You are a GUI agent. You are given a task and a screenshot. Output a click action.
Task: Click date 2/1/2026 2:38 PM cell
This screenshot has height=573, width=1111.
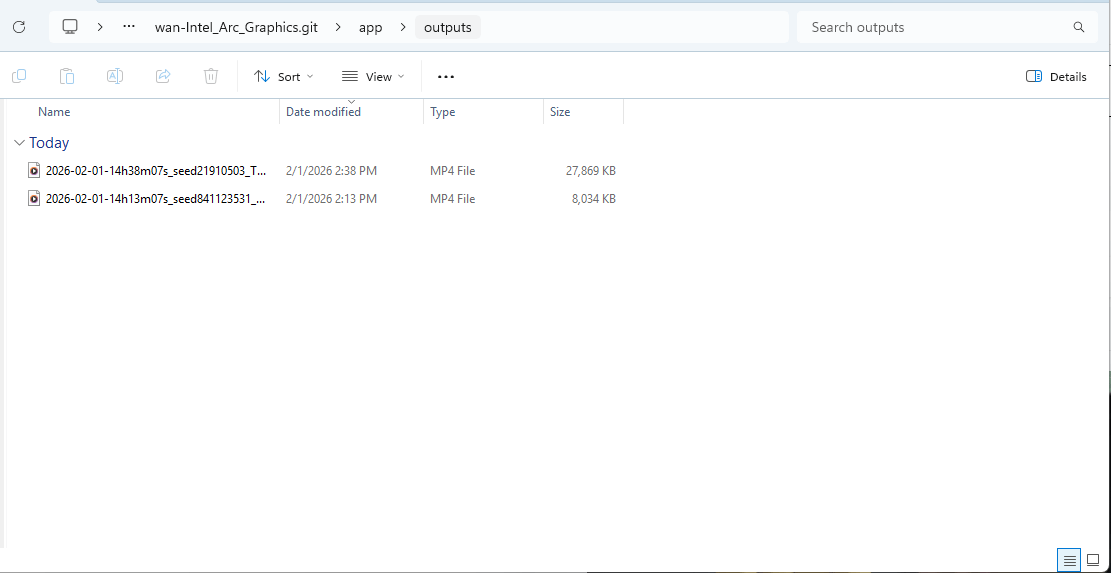(x=332, y=171)
